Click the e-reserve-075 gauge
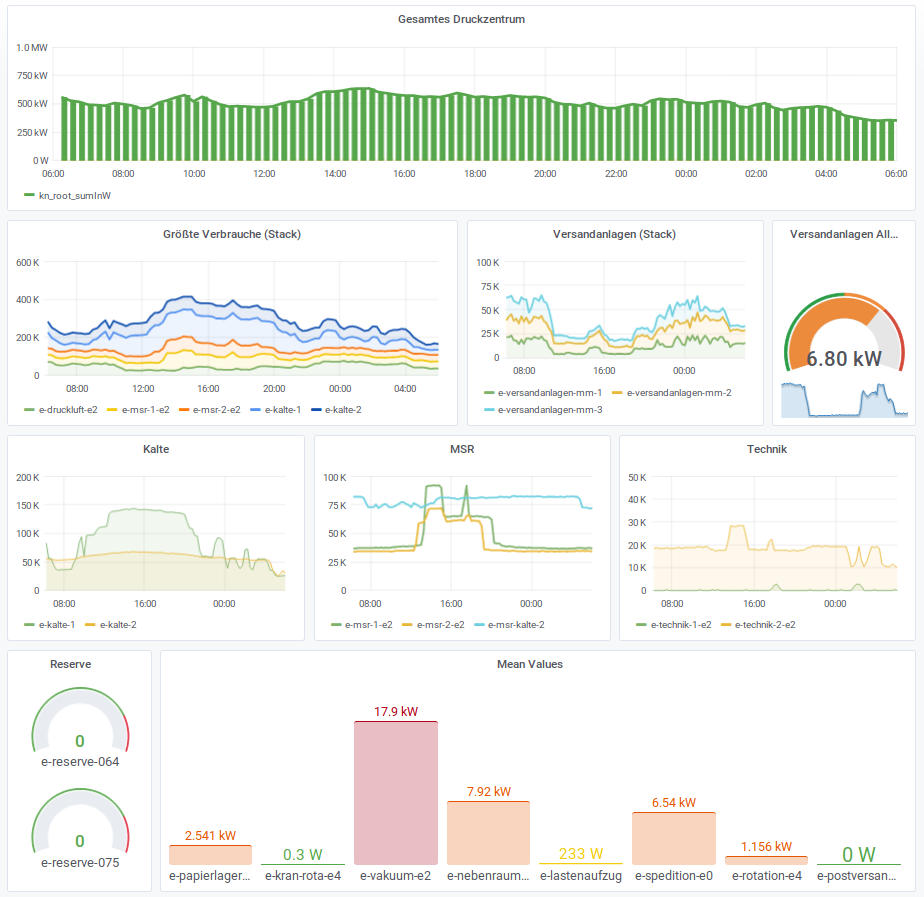924x897 pixels. coord(80,828)
